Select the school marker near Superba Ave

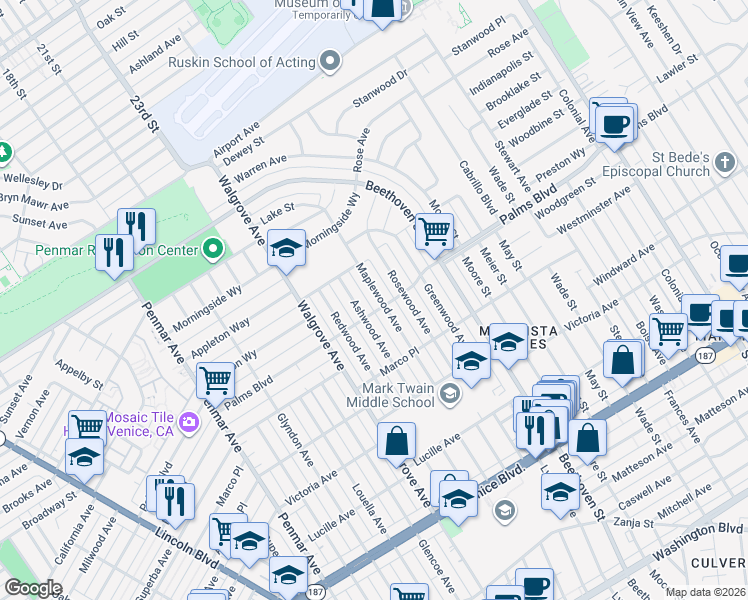click(x=249, y=543)
